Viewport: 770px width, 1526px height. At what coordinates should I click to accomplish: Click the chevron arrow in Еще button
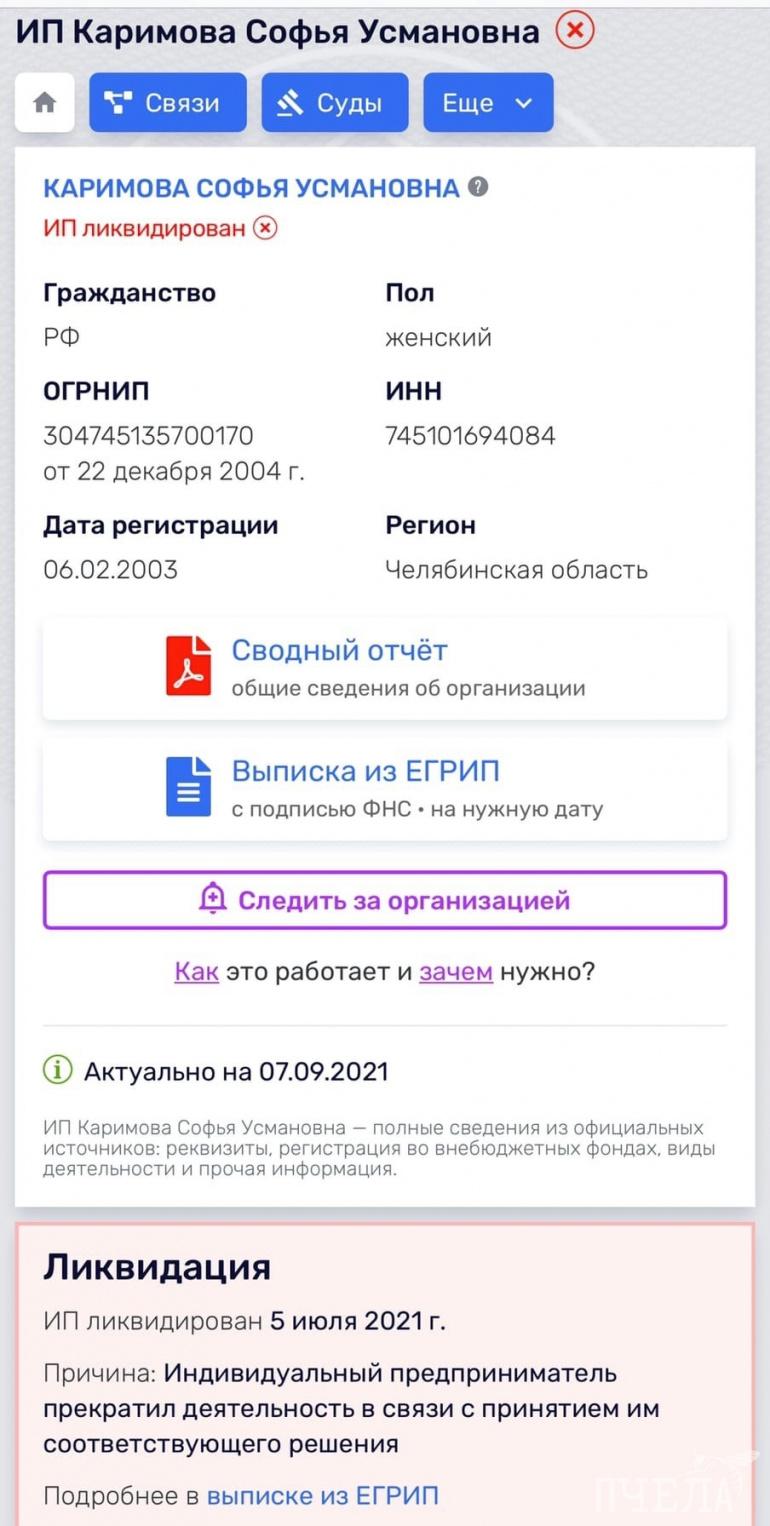pyautogui.click(x=523, y=103)
